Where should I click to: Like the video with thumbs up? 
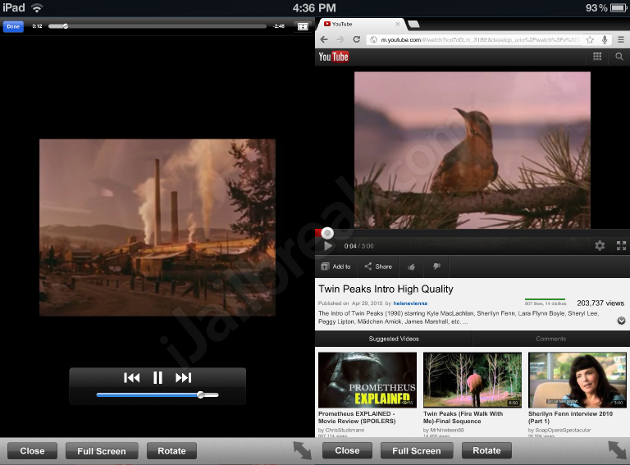tap(411, 267)
